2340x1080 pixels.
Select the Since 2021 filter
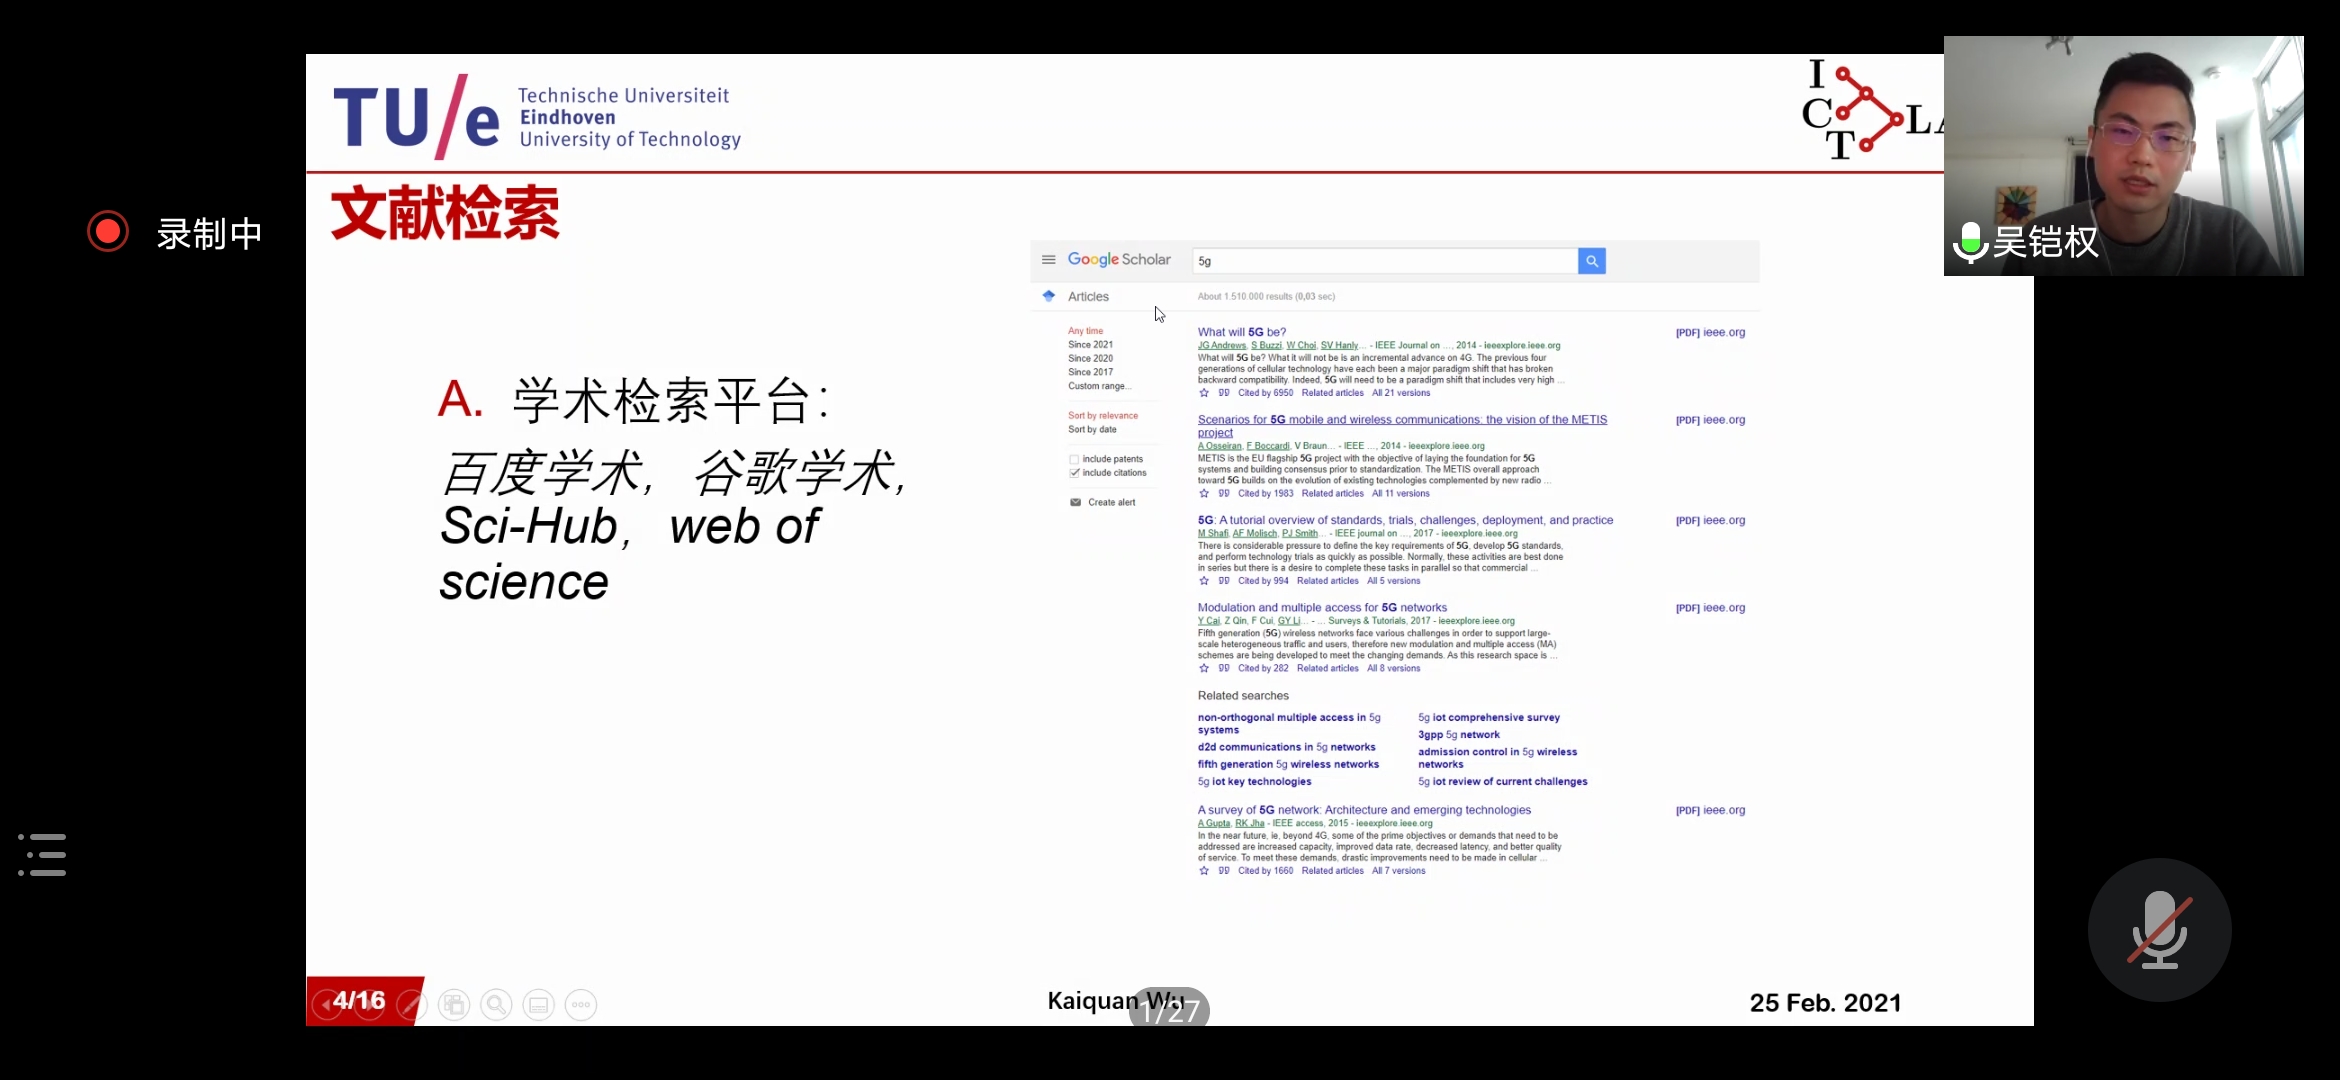(x=1090, y=344)
